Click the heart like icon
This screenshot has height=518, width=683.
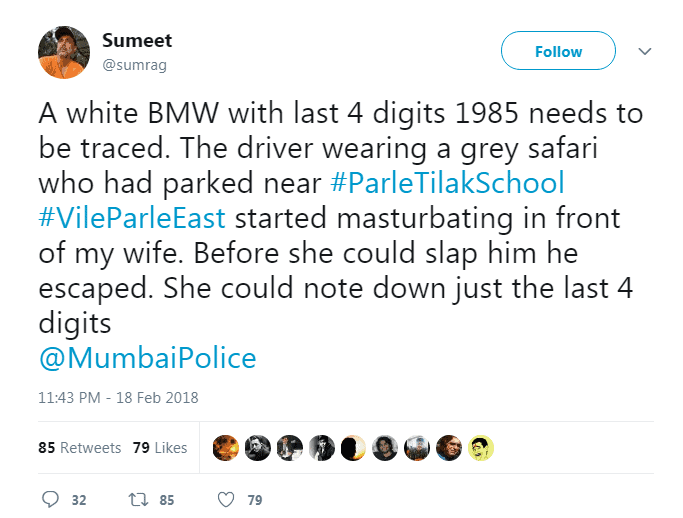[x=226, y=499]
